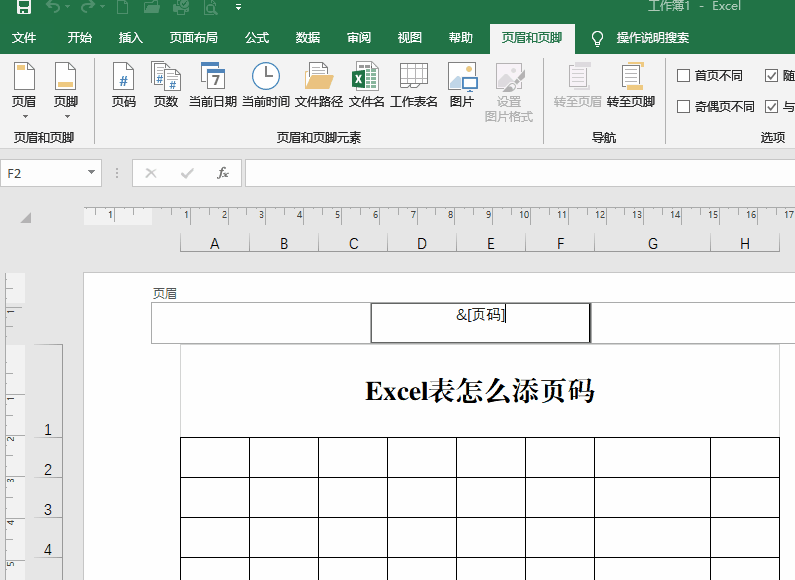This screenshot has height=580, width=795.
Task: Select row 4 header
Action: point(48,537)
